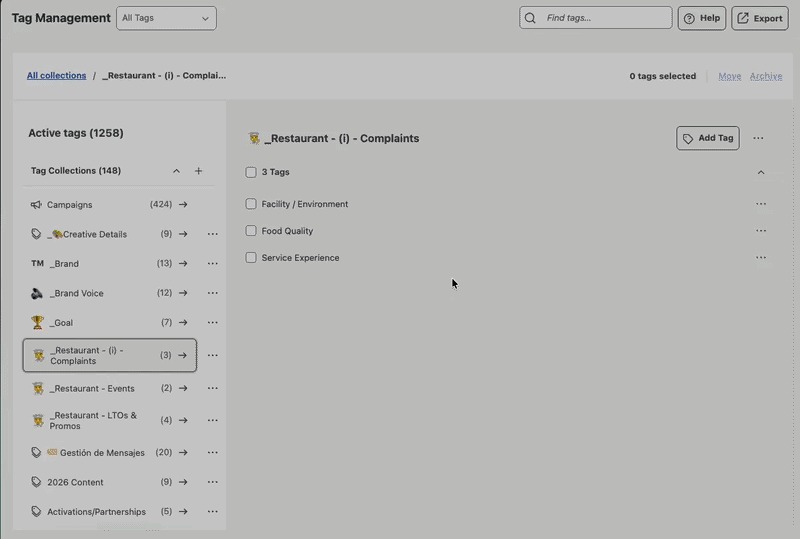Open collection options menu beside Add Tag
800x539 pixels.
click(758, 138)
